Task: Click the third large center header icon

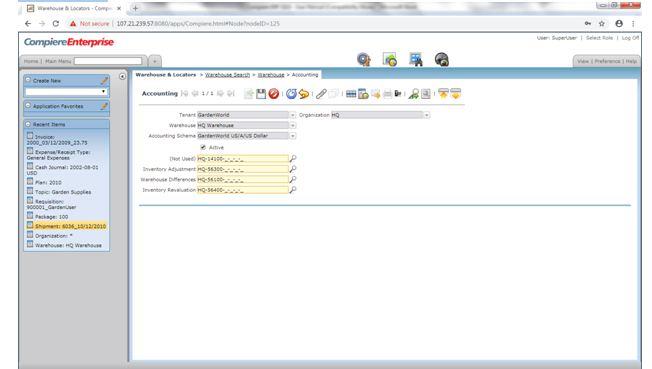Action: point(416,59)
